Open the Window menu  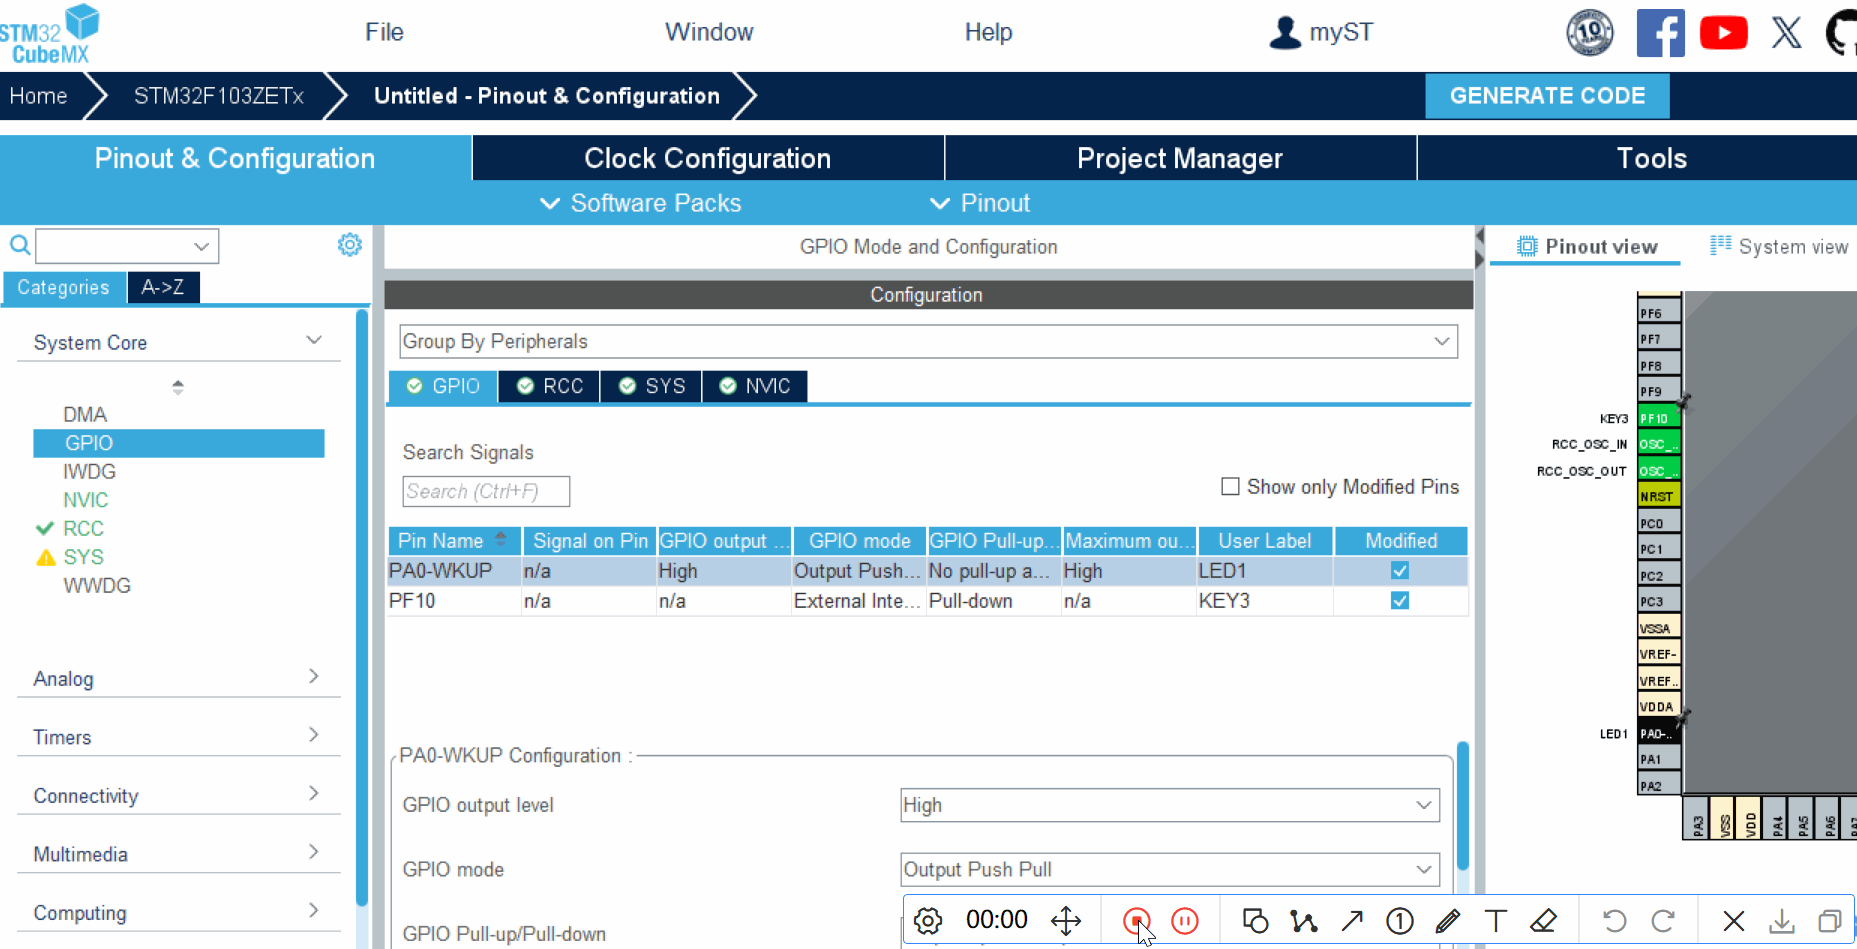[x=709, y=32]
